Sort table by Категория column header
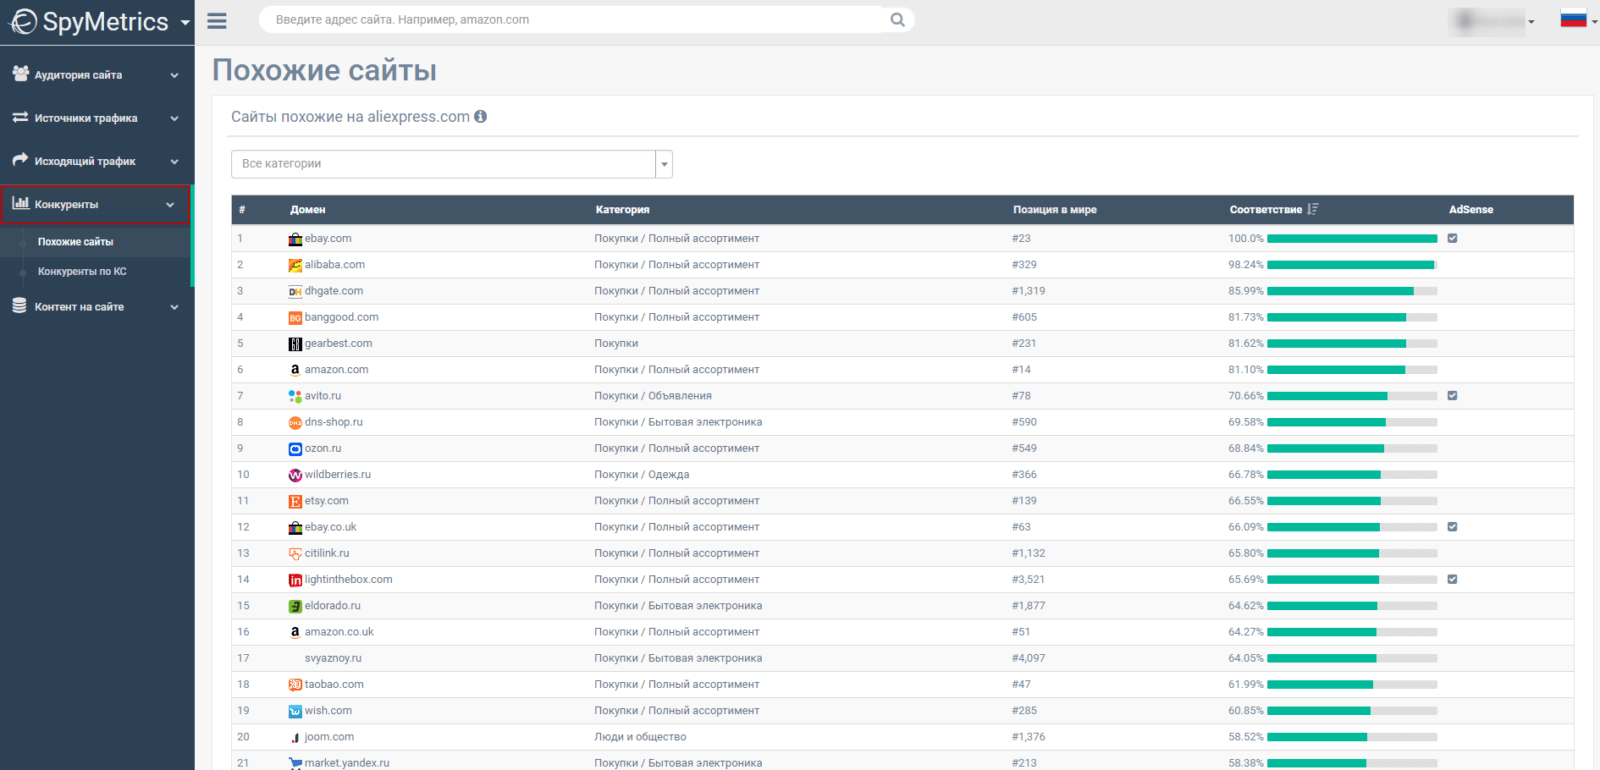This screenshot has width=1600, height=770. coord(623,210)
